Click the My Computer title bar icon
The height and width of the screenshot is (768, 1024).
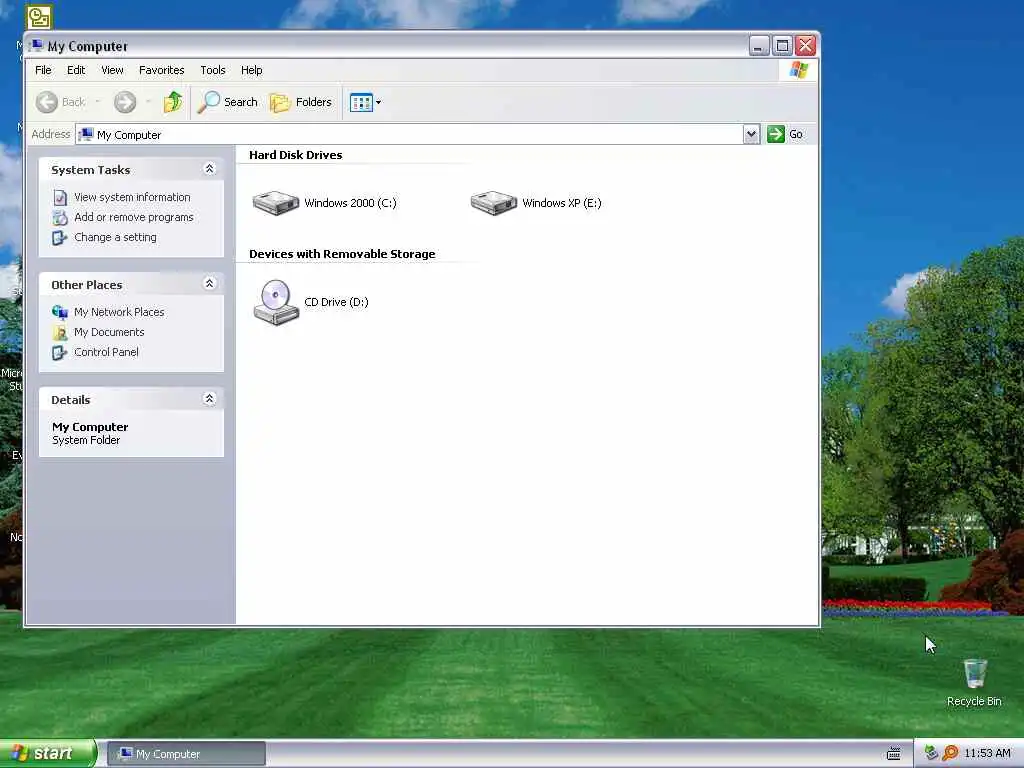[37, 46]
